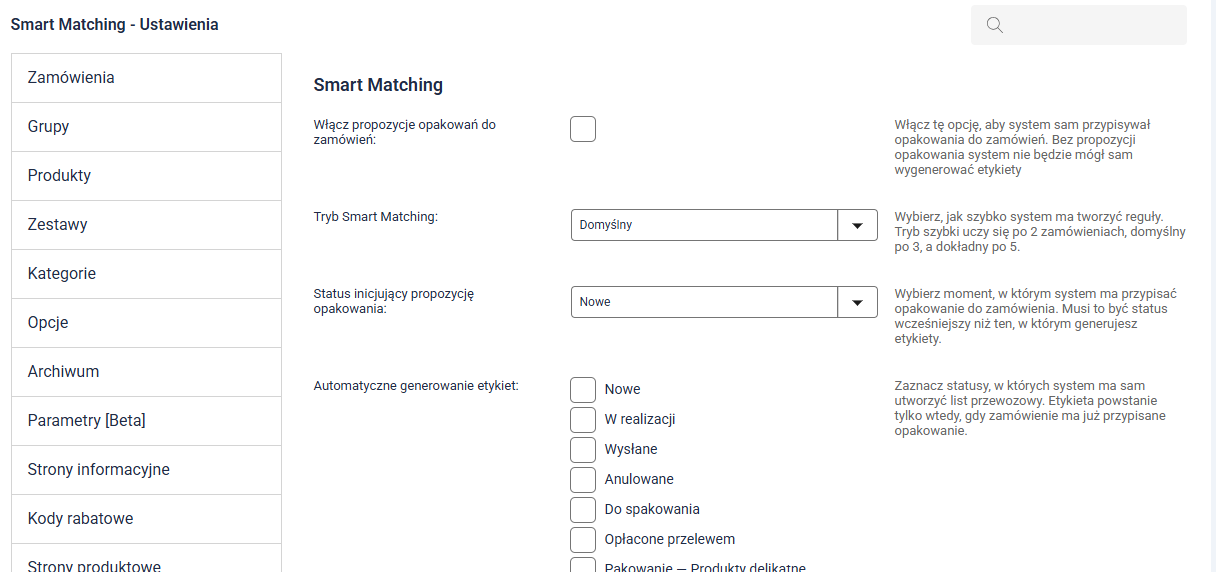Screen dimensions: 1216x572
Task: Expand the Status inicjujący dropdown arrow
Action: [x=857, y=302]
